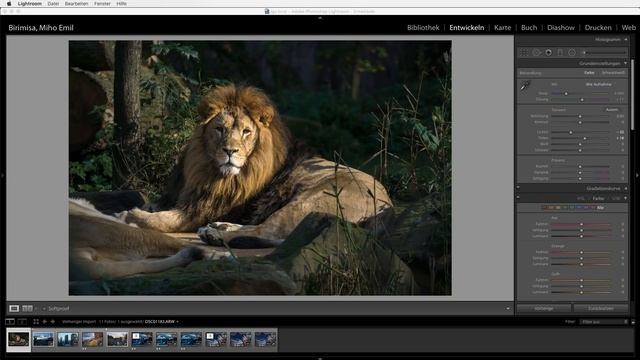Click the Autom. tone button
Viewport: 640px width, 360px height.
coord(611,109)
